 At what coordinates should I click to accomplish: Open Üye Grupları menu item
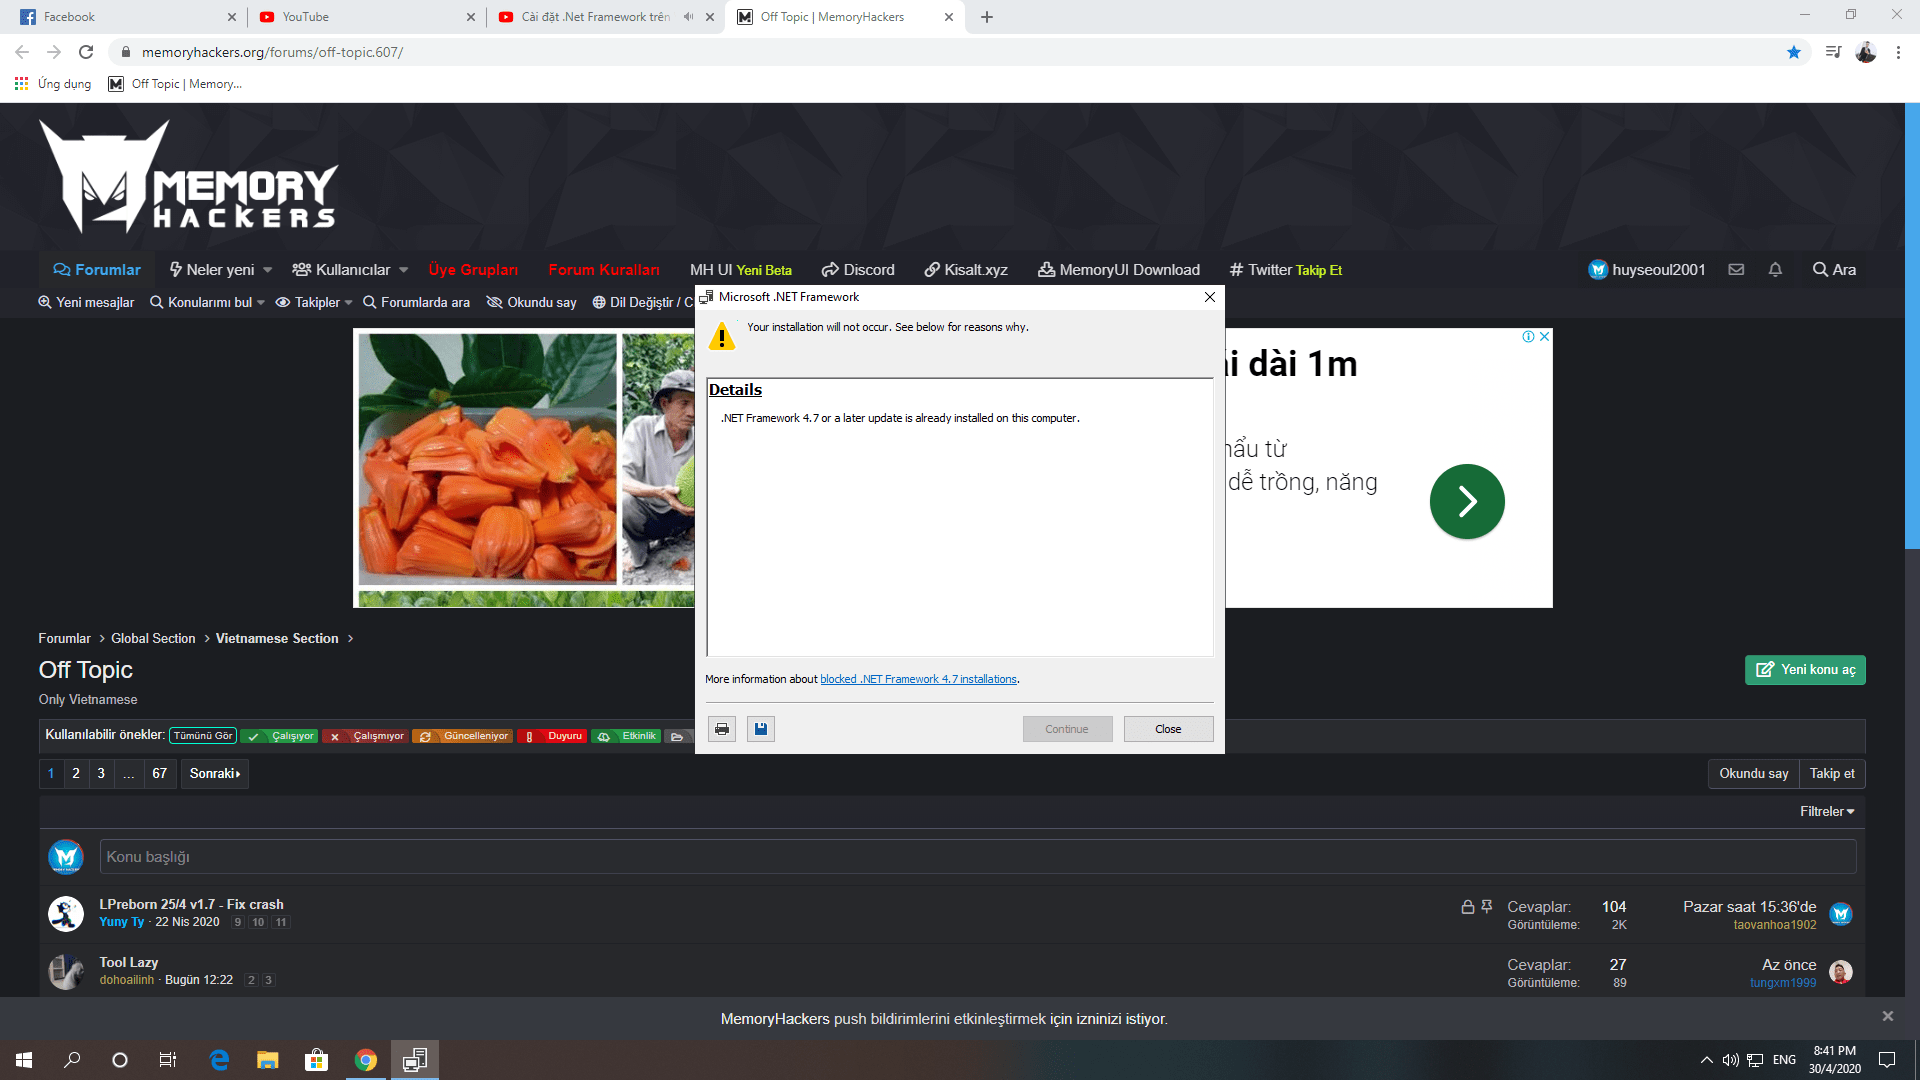coord(473,270)
